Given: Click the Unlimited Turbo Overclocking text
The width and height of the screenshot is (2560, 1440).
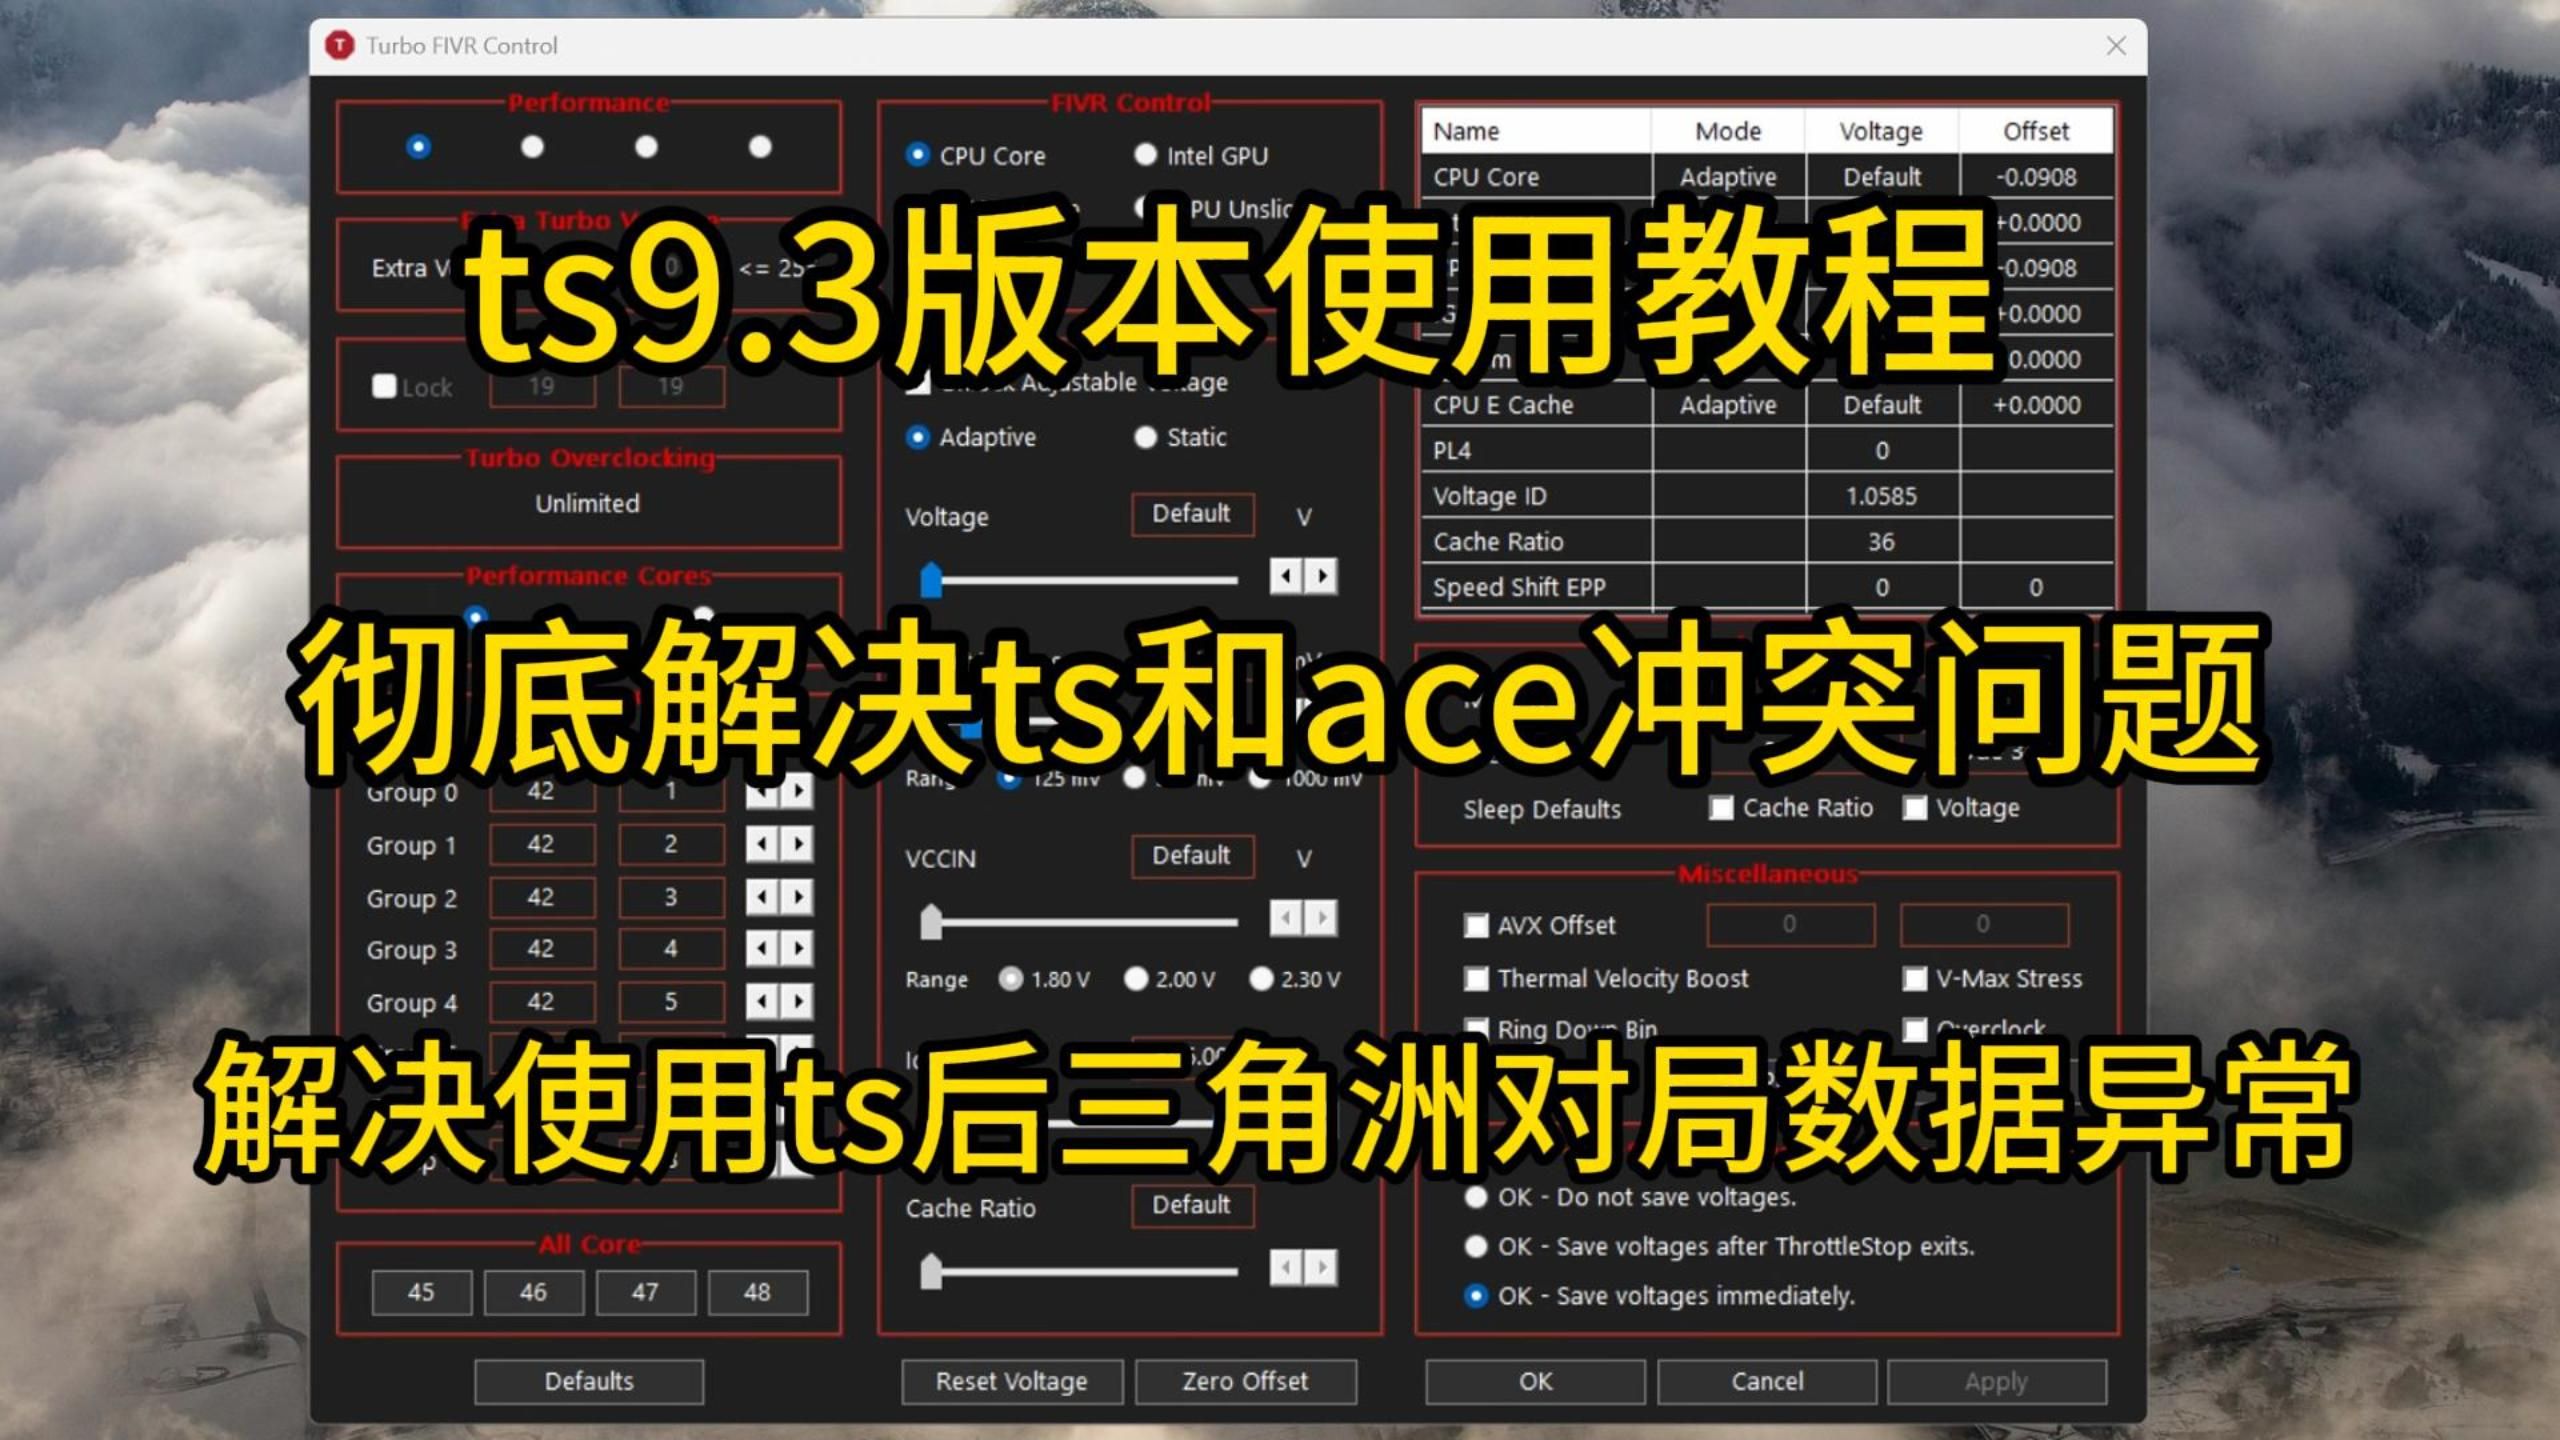Looking at the screenshot, I should [x=587, y=503].
